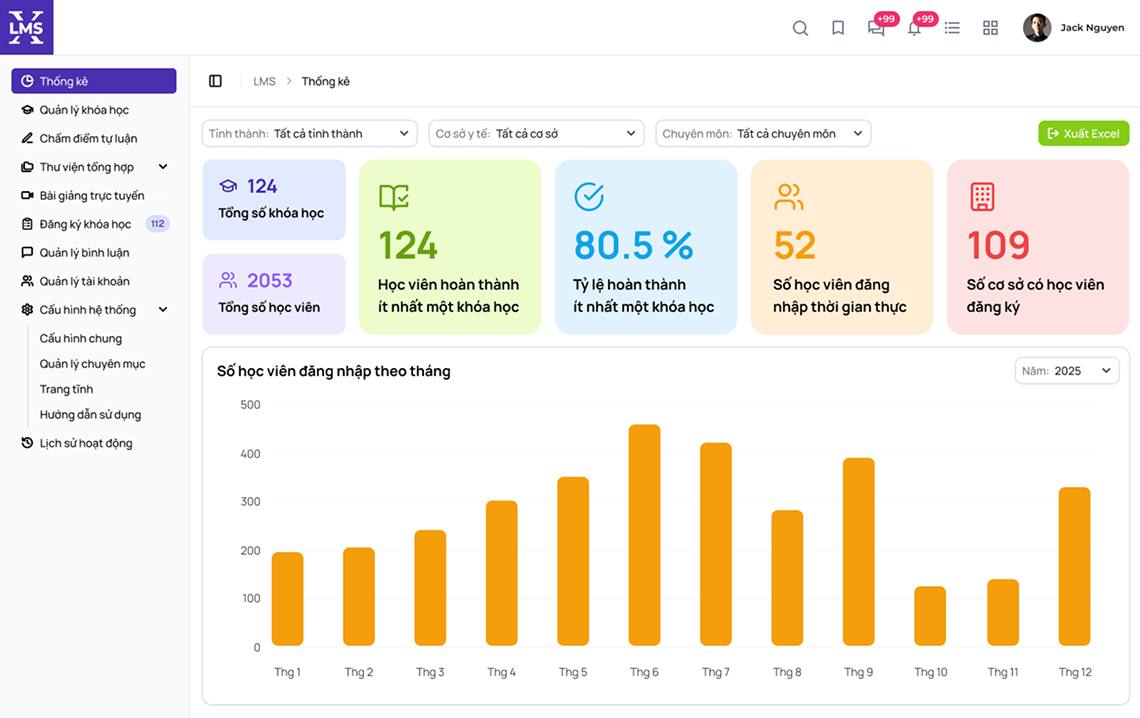Toggle the sidebar collapse panel icon
The width and height of the screenshot is (1140, 718).
pyautogui.click(x=215, y=81)
